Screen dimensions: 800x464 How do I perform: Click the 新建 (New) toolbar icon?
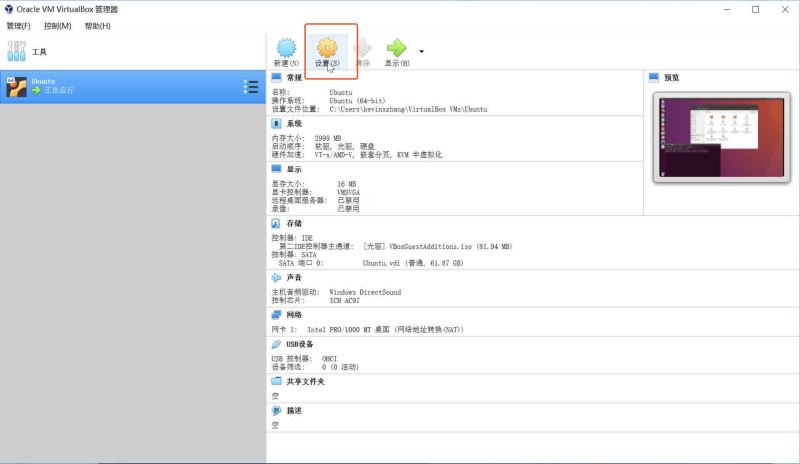click(x=287, y=50)
